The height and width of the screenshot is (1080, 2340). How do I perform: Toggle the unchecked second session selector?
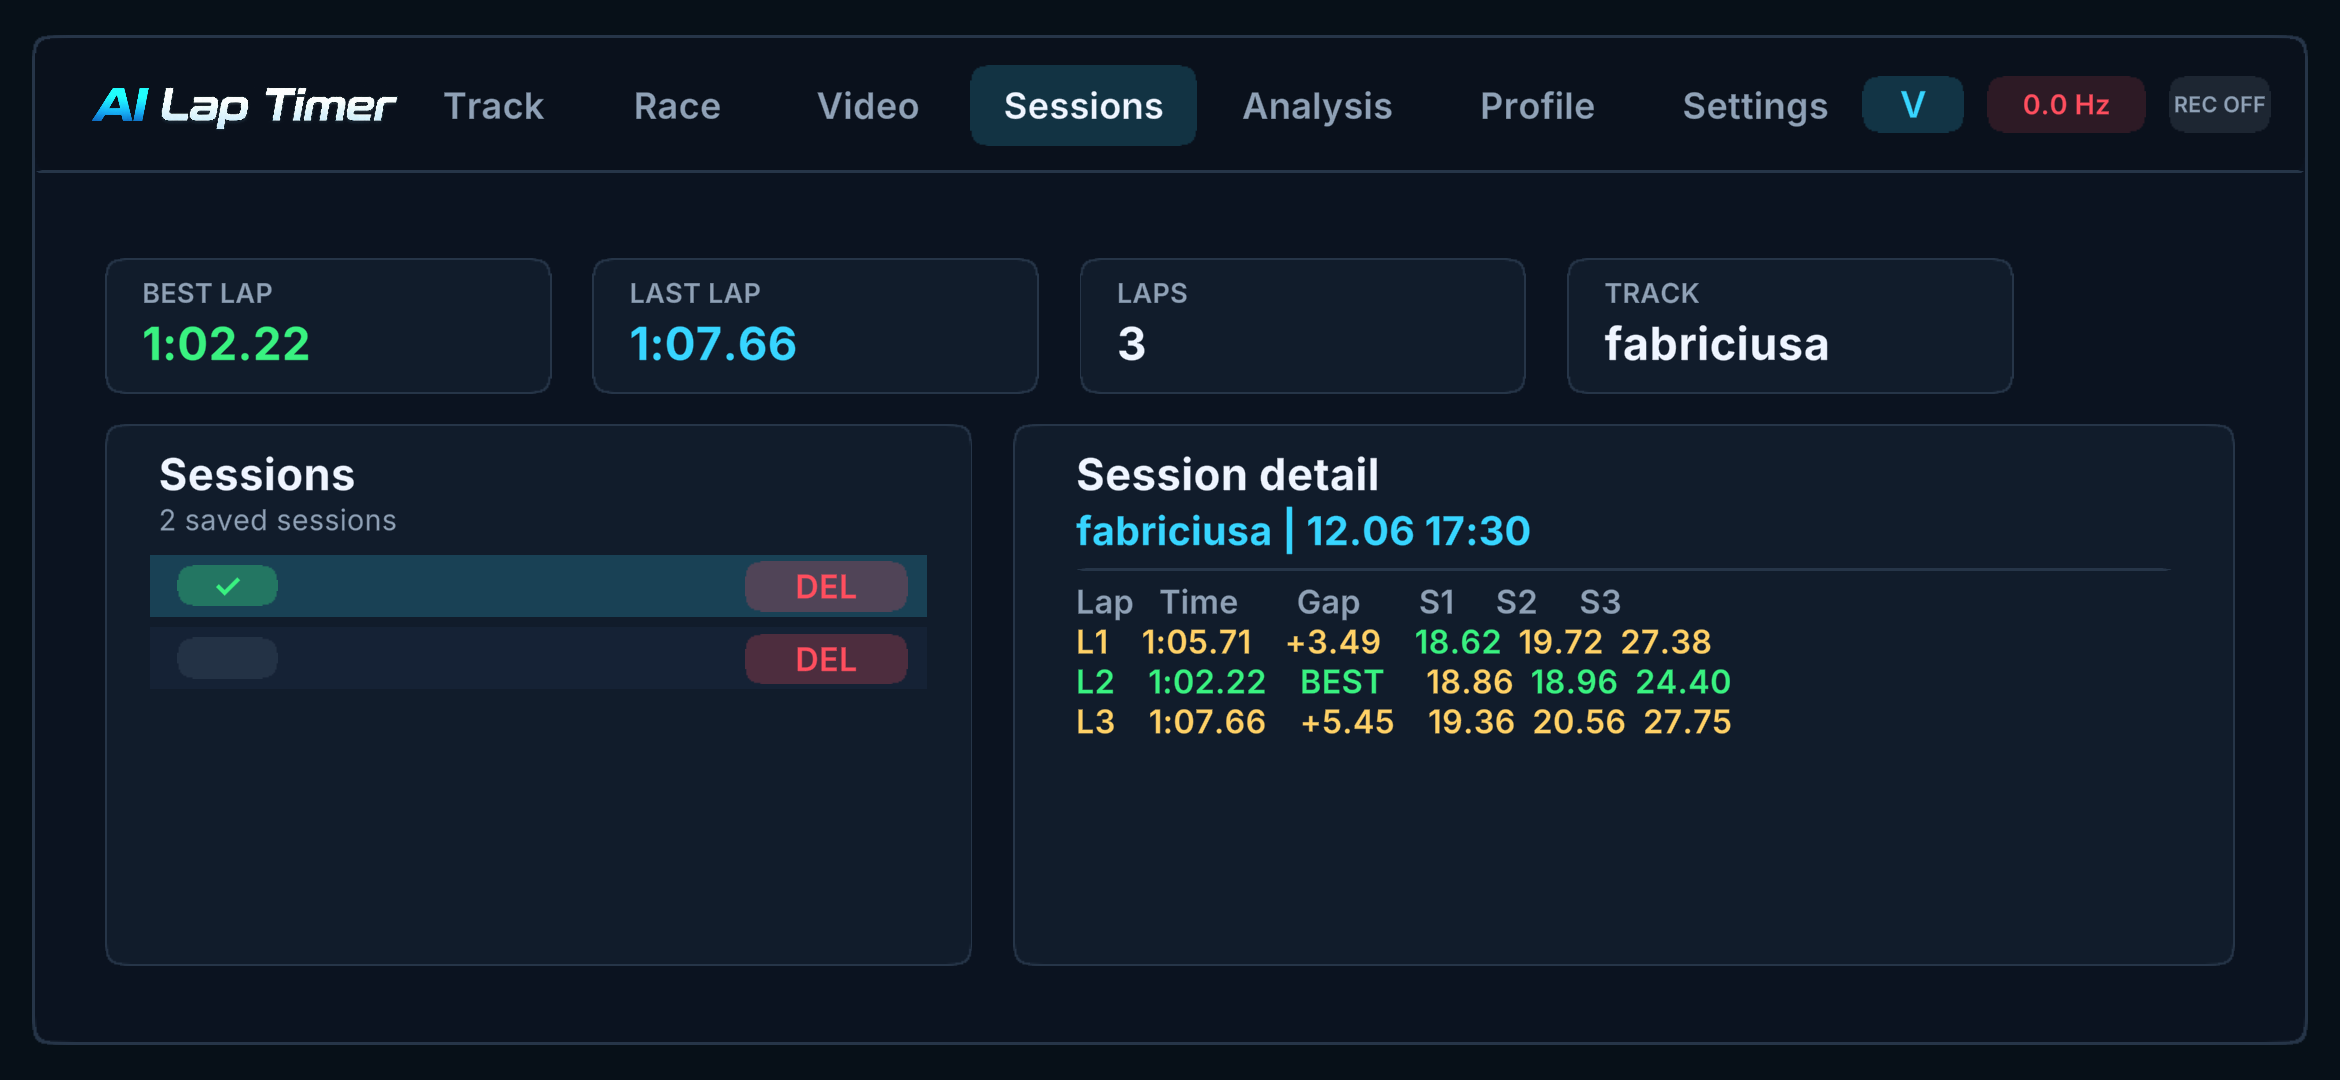(227, 658)
